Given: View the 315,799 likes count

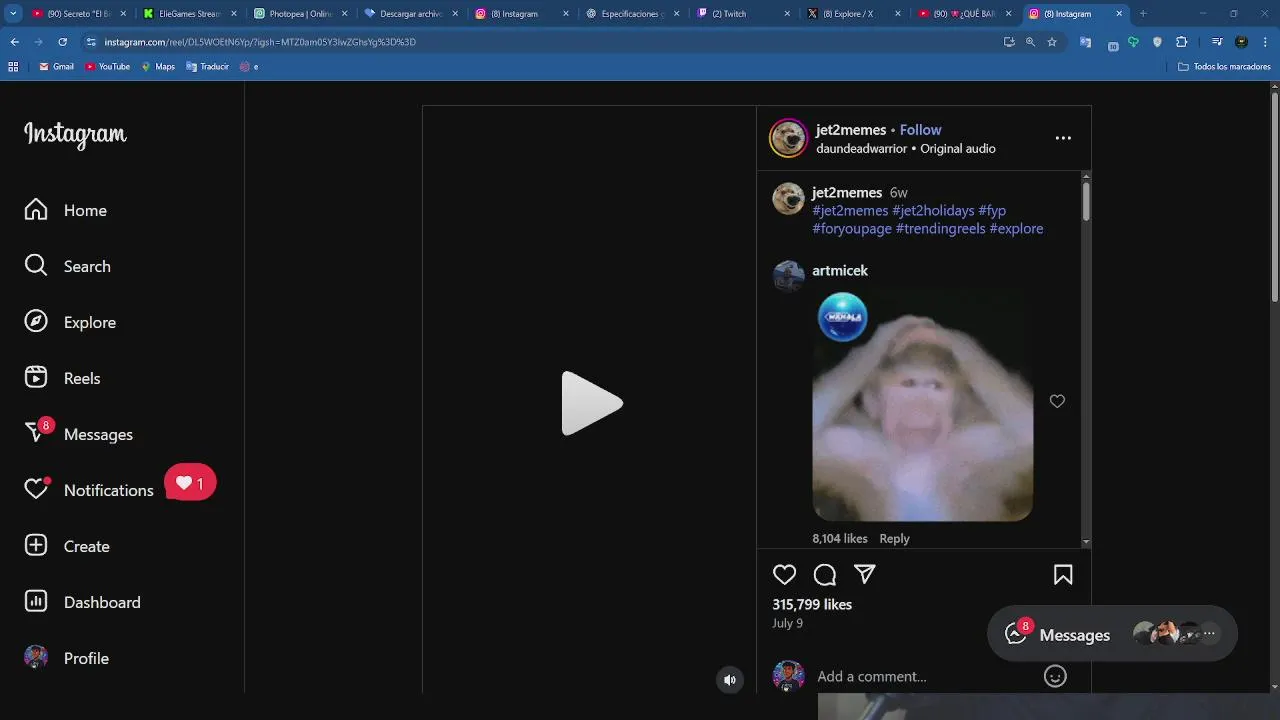Looking at the screenshot, I should coord(812,604).
